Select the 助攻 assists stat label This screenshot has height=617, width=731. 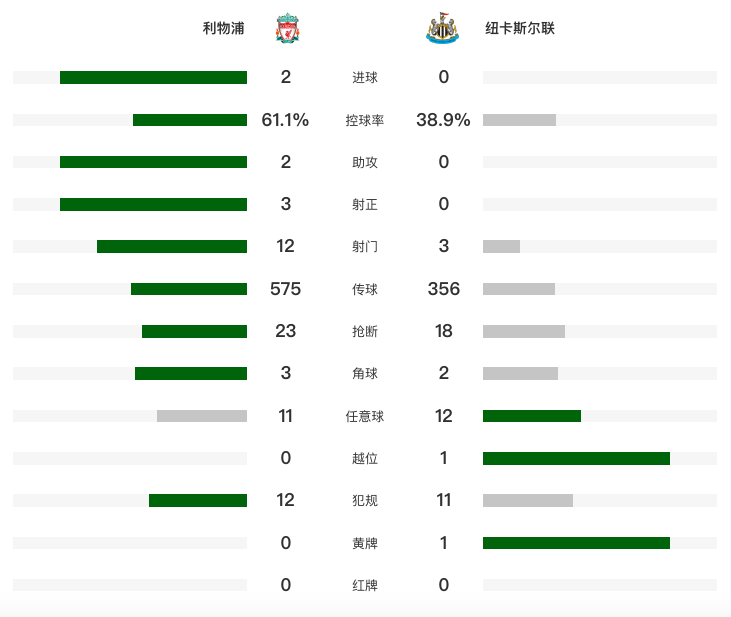click(365, 162)
